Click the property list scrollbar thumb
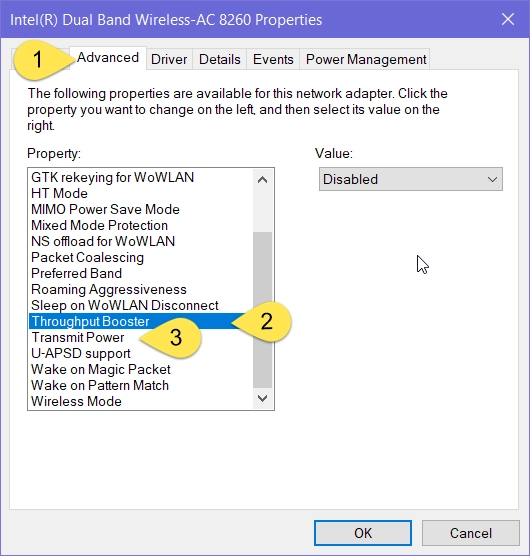The width and height of the screenshot is (530, 556). point(262,310)
